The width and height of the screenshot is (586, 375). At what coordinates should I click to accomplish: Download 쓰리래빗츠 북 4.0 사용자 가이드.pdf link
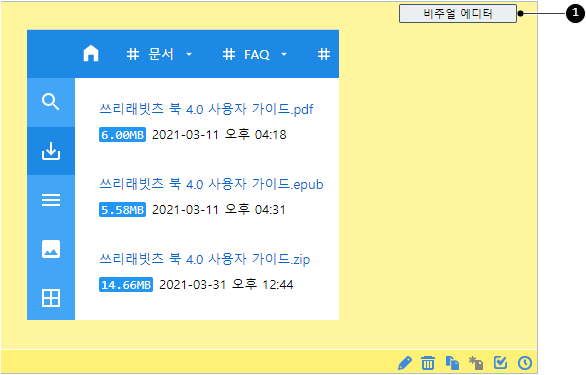click(x=206, y=109)
